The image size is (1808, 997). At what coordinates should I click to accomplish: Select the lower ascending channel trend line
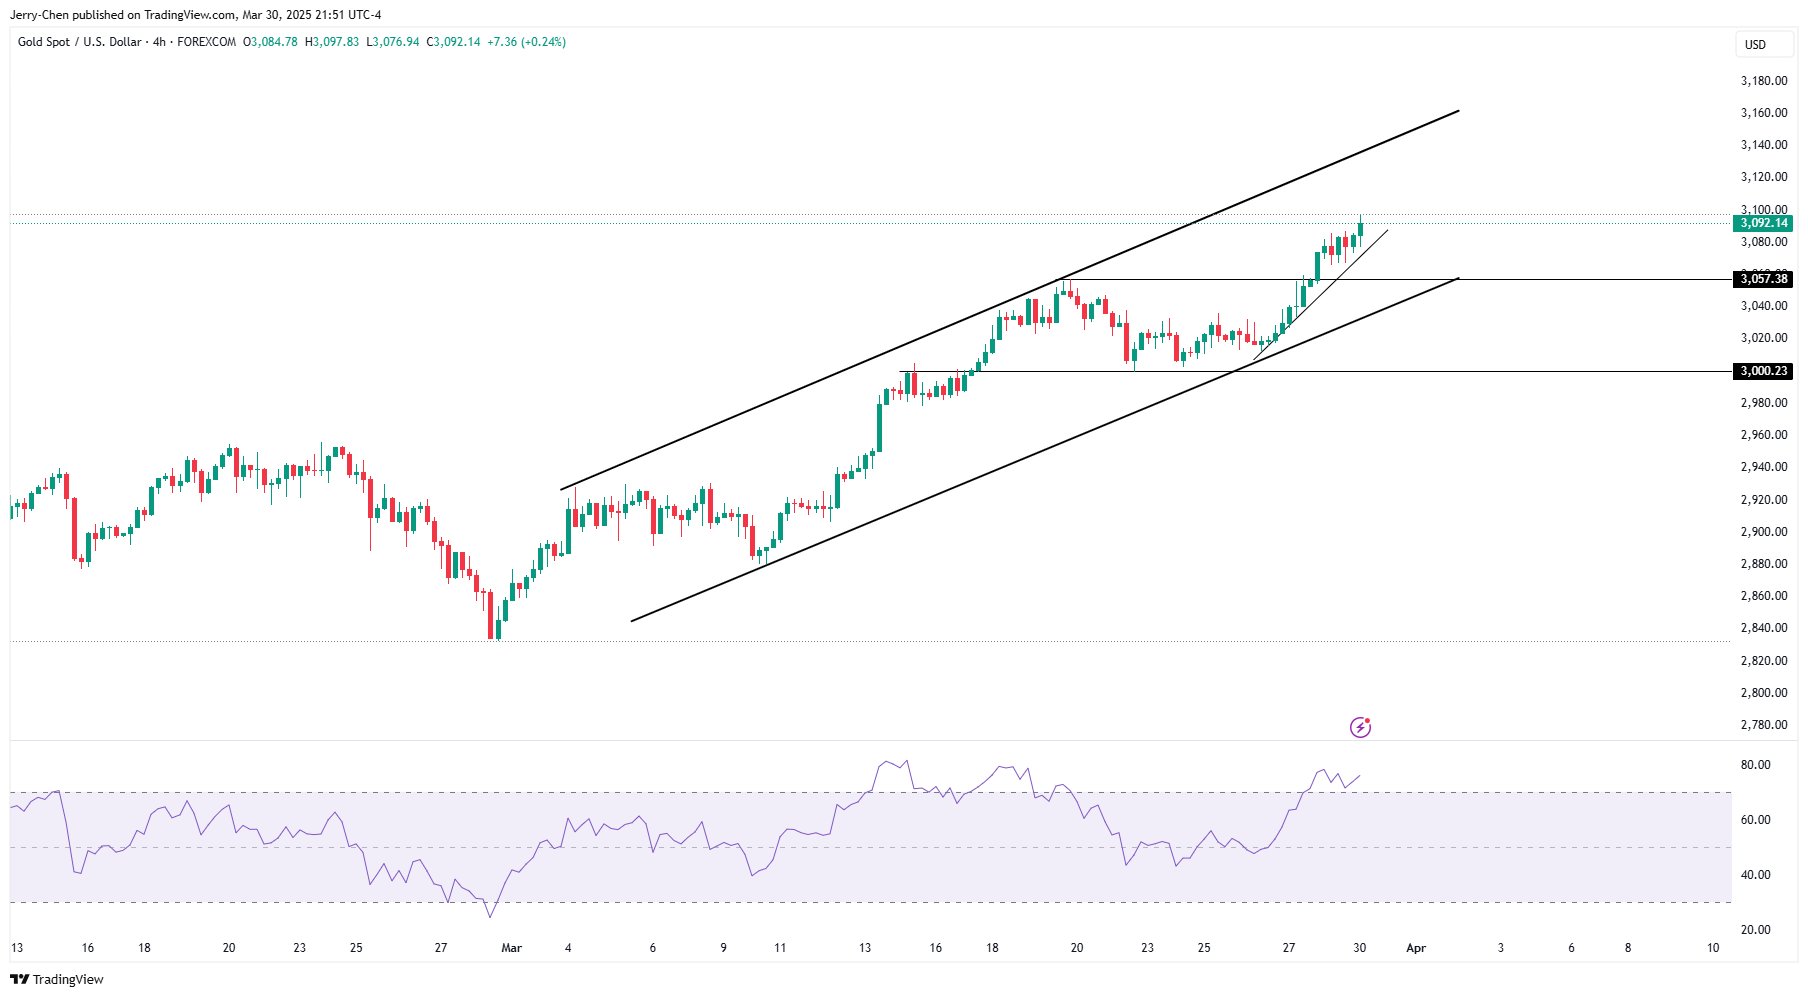pos(1000,470)
